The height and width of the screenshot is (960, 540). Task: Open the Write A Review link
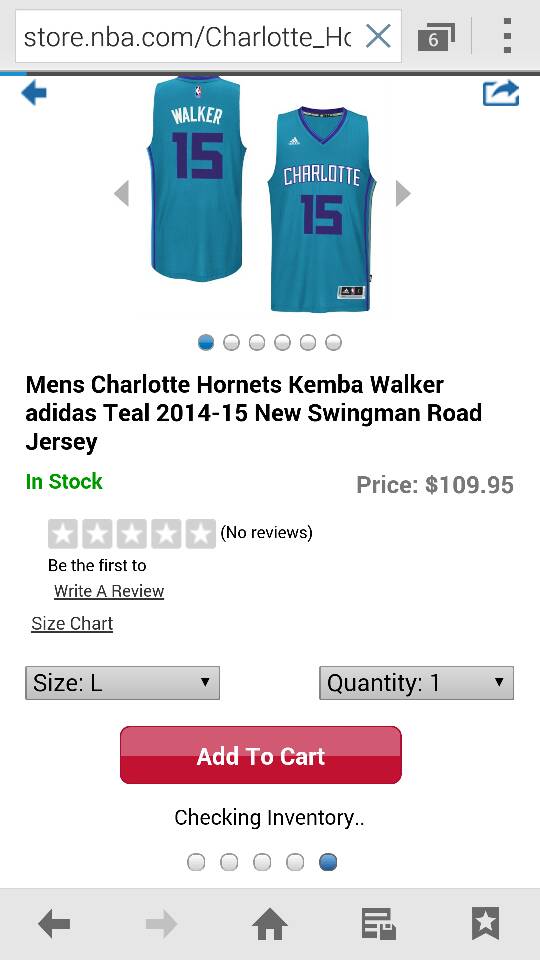[109, 591]
